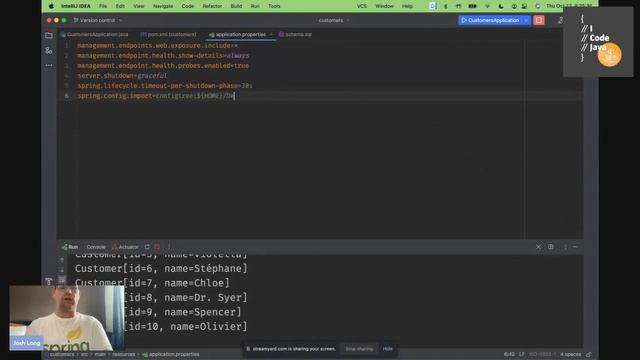Switch to pom.xml (customers) tab

(169, 35)
